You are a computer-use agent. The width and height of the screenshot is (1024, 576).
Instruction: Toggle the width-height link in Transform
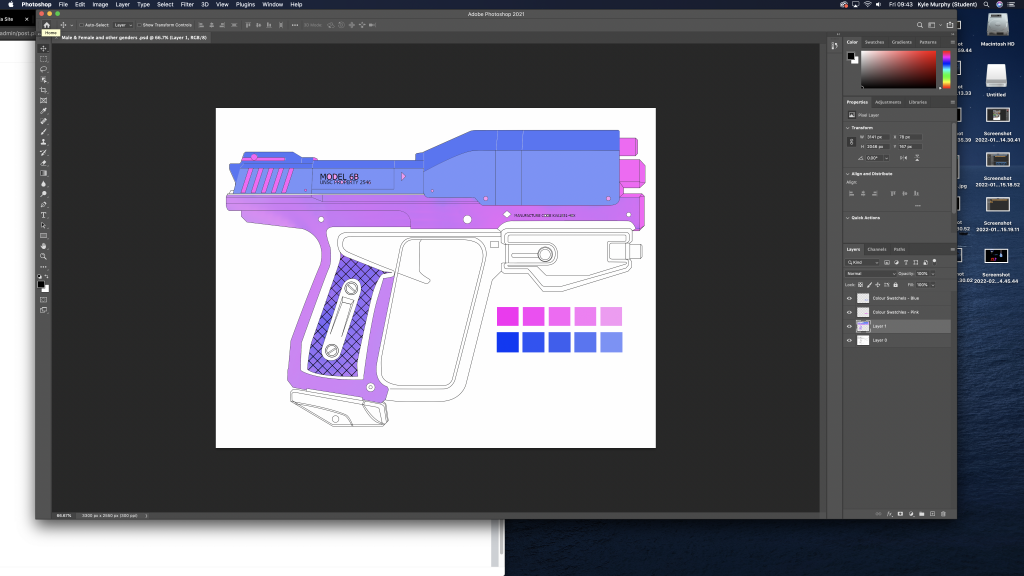(x=851, y=142)
